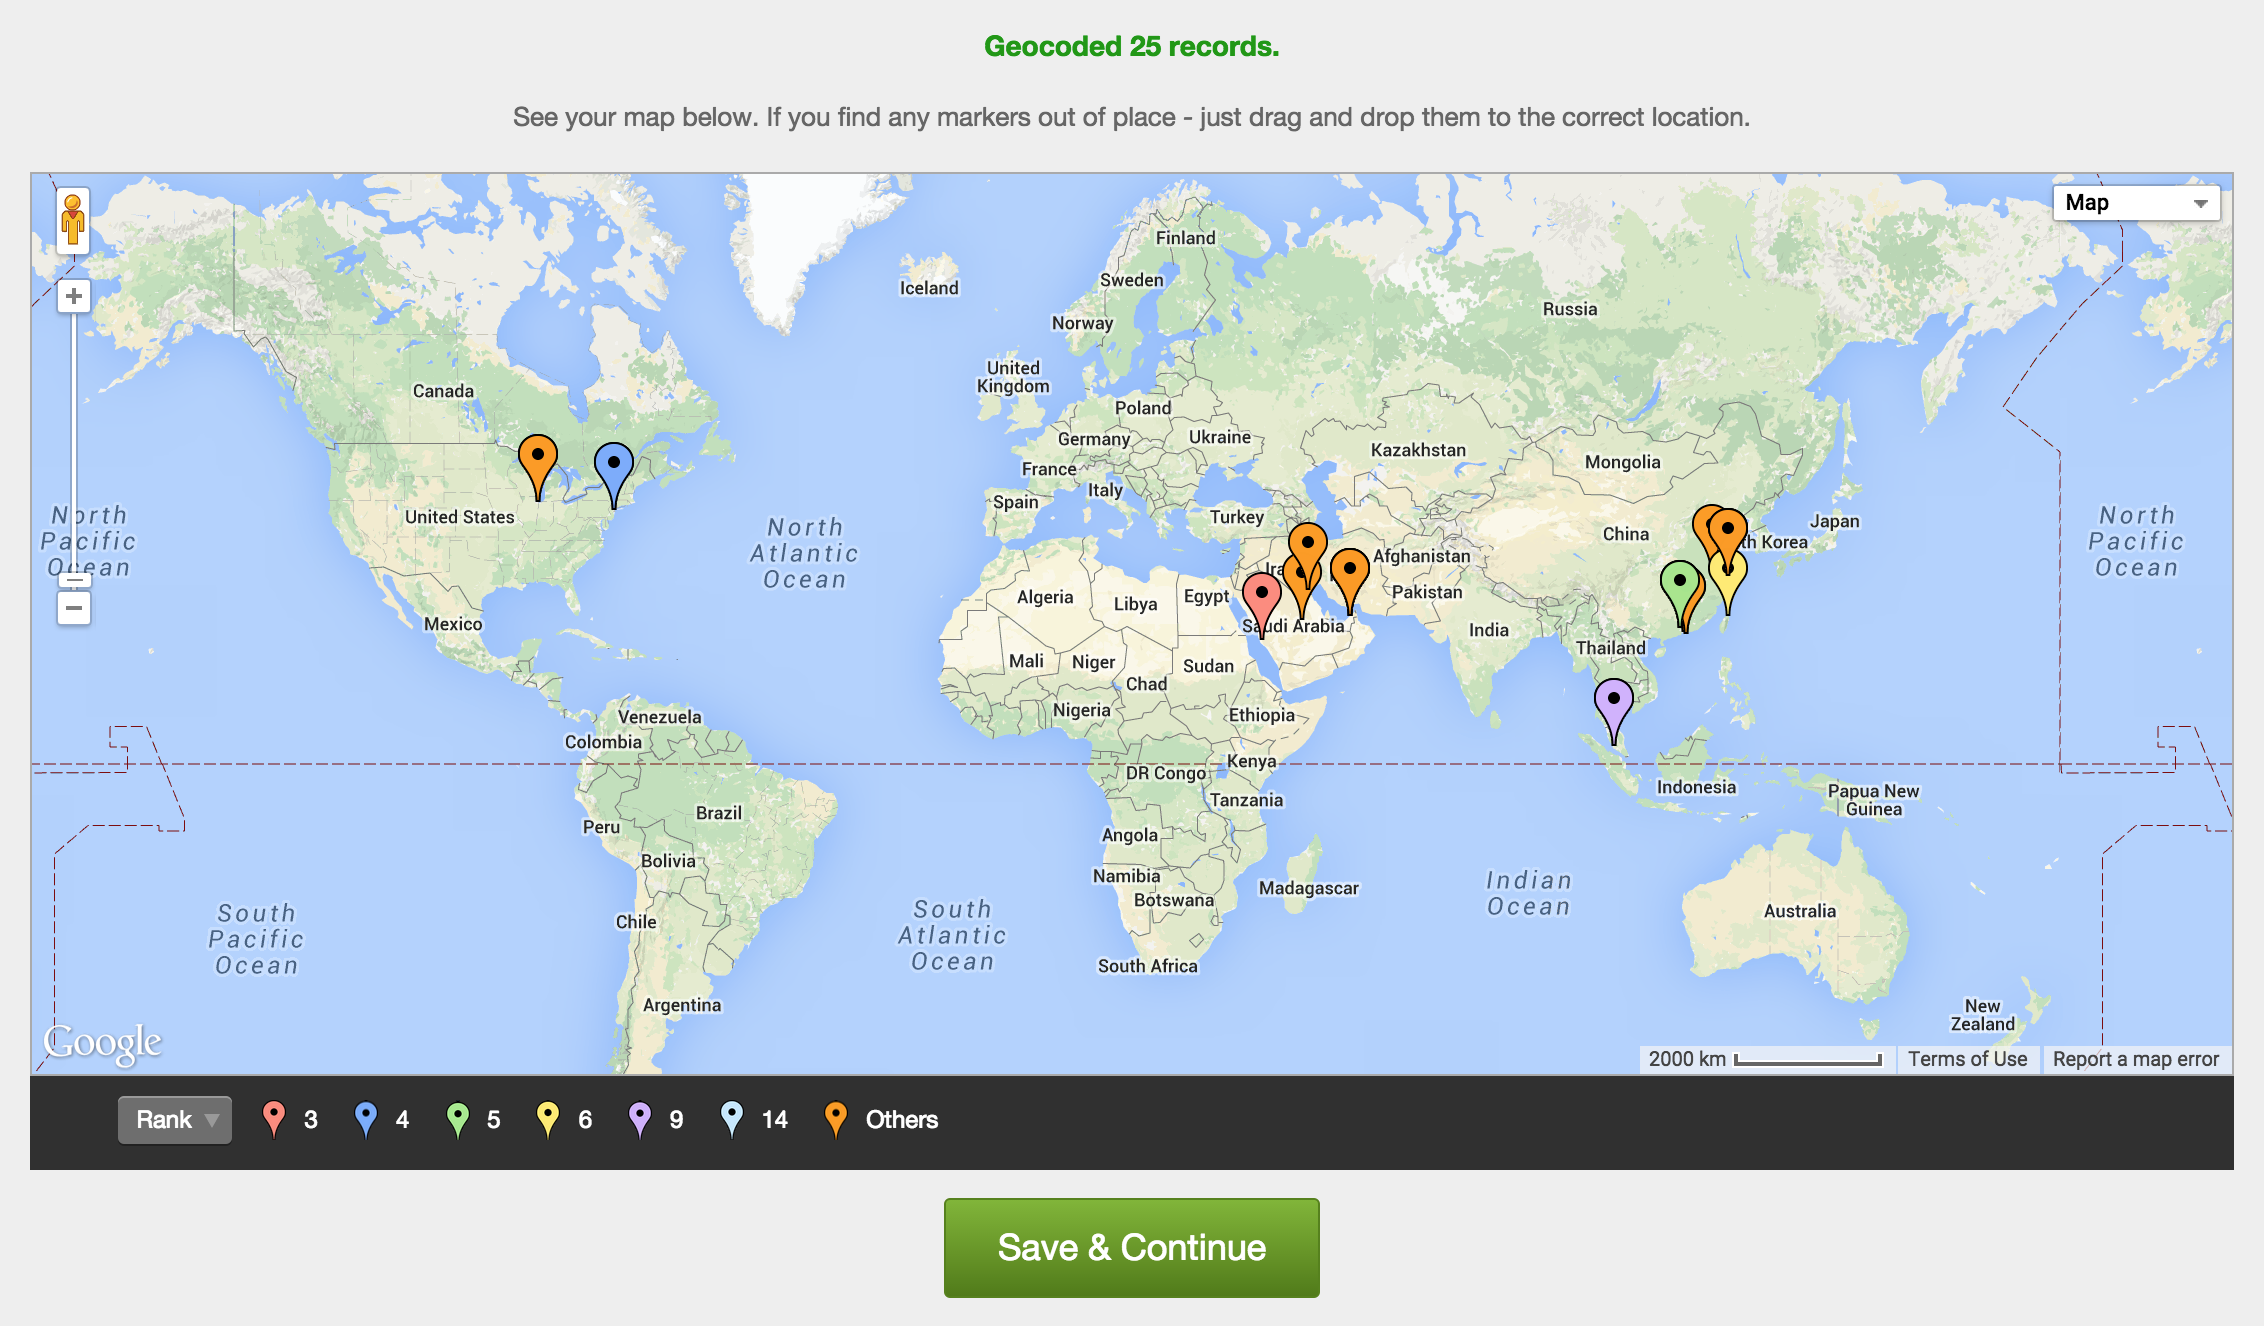Click the zoom out button on map
Viewport: 2264px width, 1326px height.
pyautogui.click(x=74, y=611)
